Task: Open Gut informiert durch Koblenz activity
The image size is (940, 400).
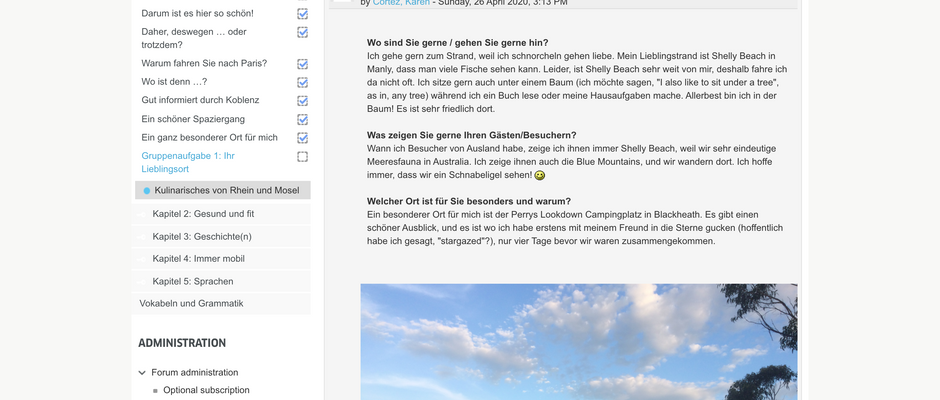Action: (x=200, y=100)
